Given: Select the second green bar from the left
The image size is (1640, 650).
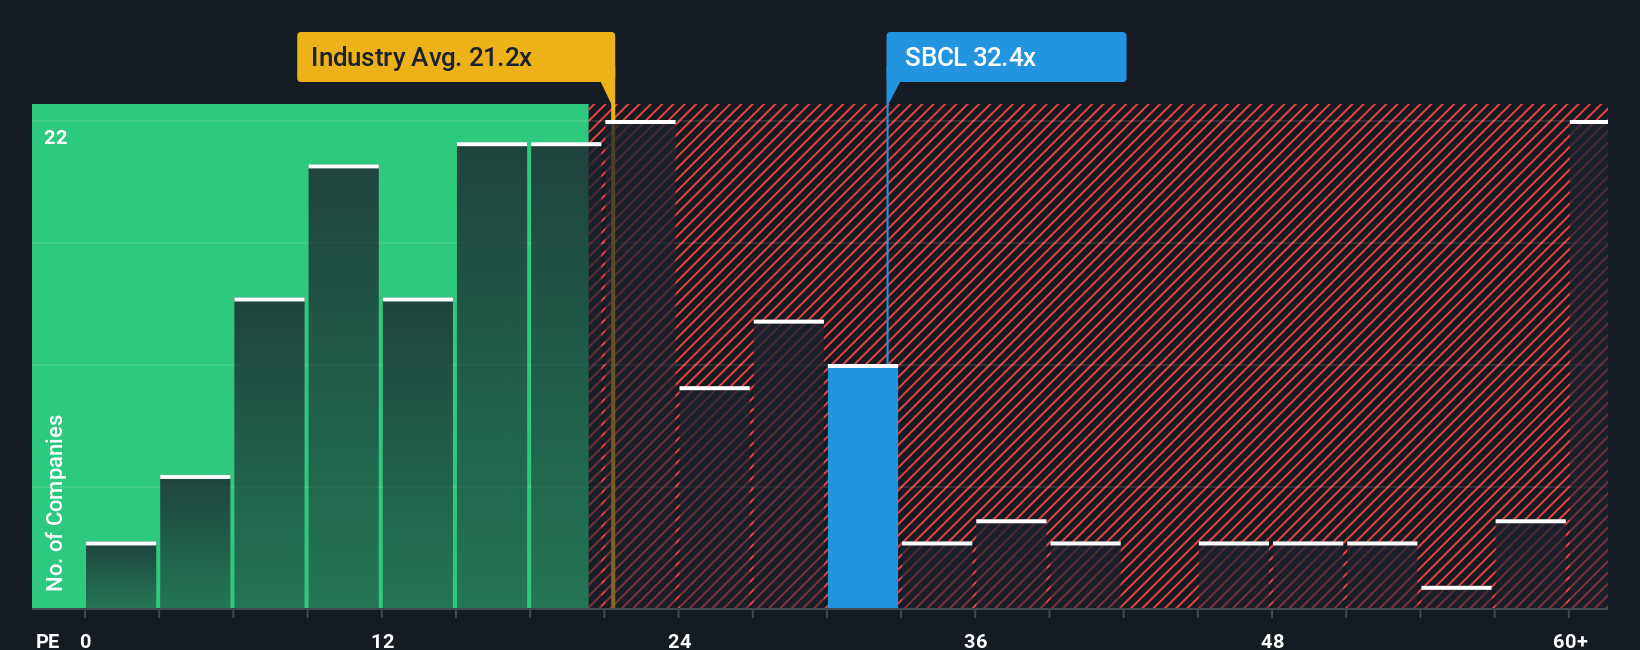Looking at the screenshot, I should [195, 542].
